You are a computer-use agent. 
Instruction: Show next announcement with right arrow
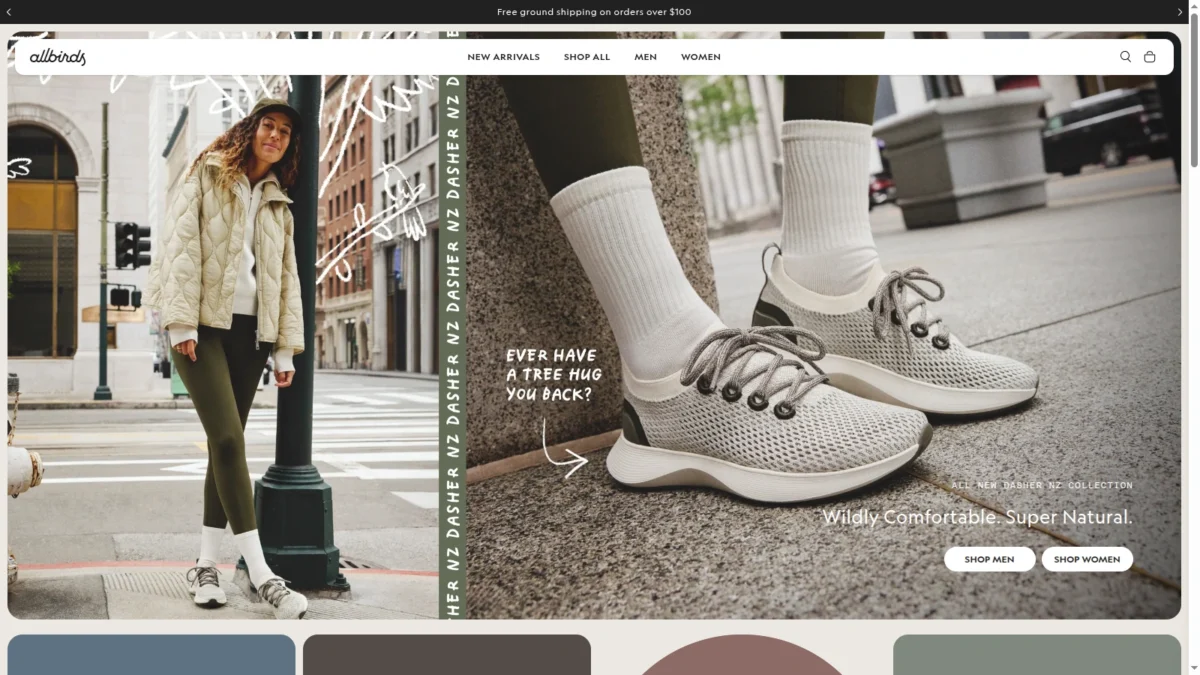[x=1179, y=12]
